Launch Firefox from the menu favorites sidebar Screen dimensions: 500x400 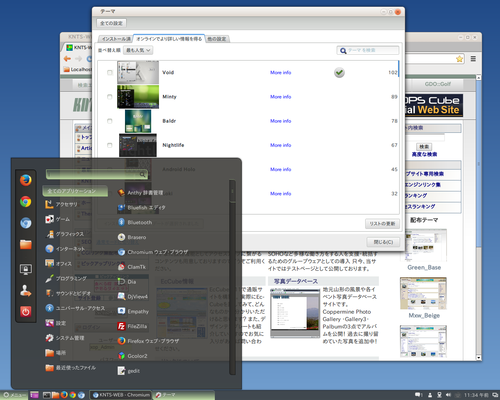[26, 180]
